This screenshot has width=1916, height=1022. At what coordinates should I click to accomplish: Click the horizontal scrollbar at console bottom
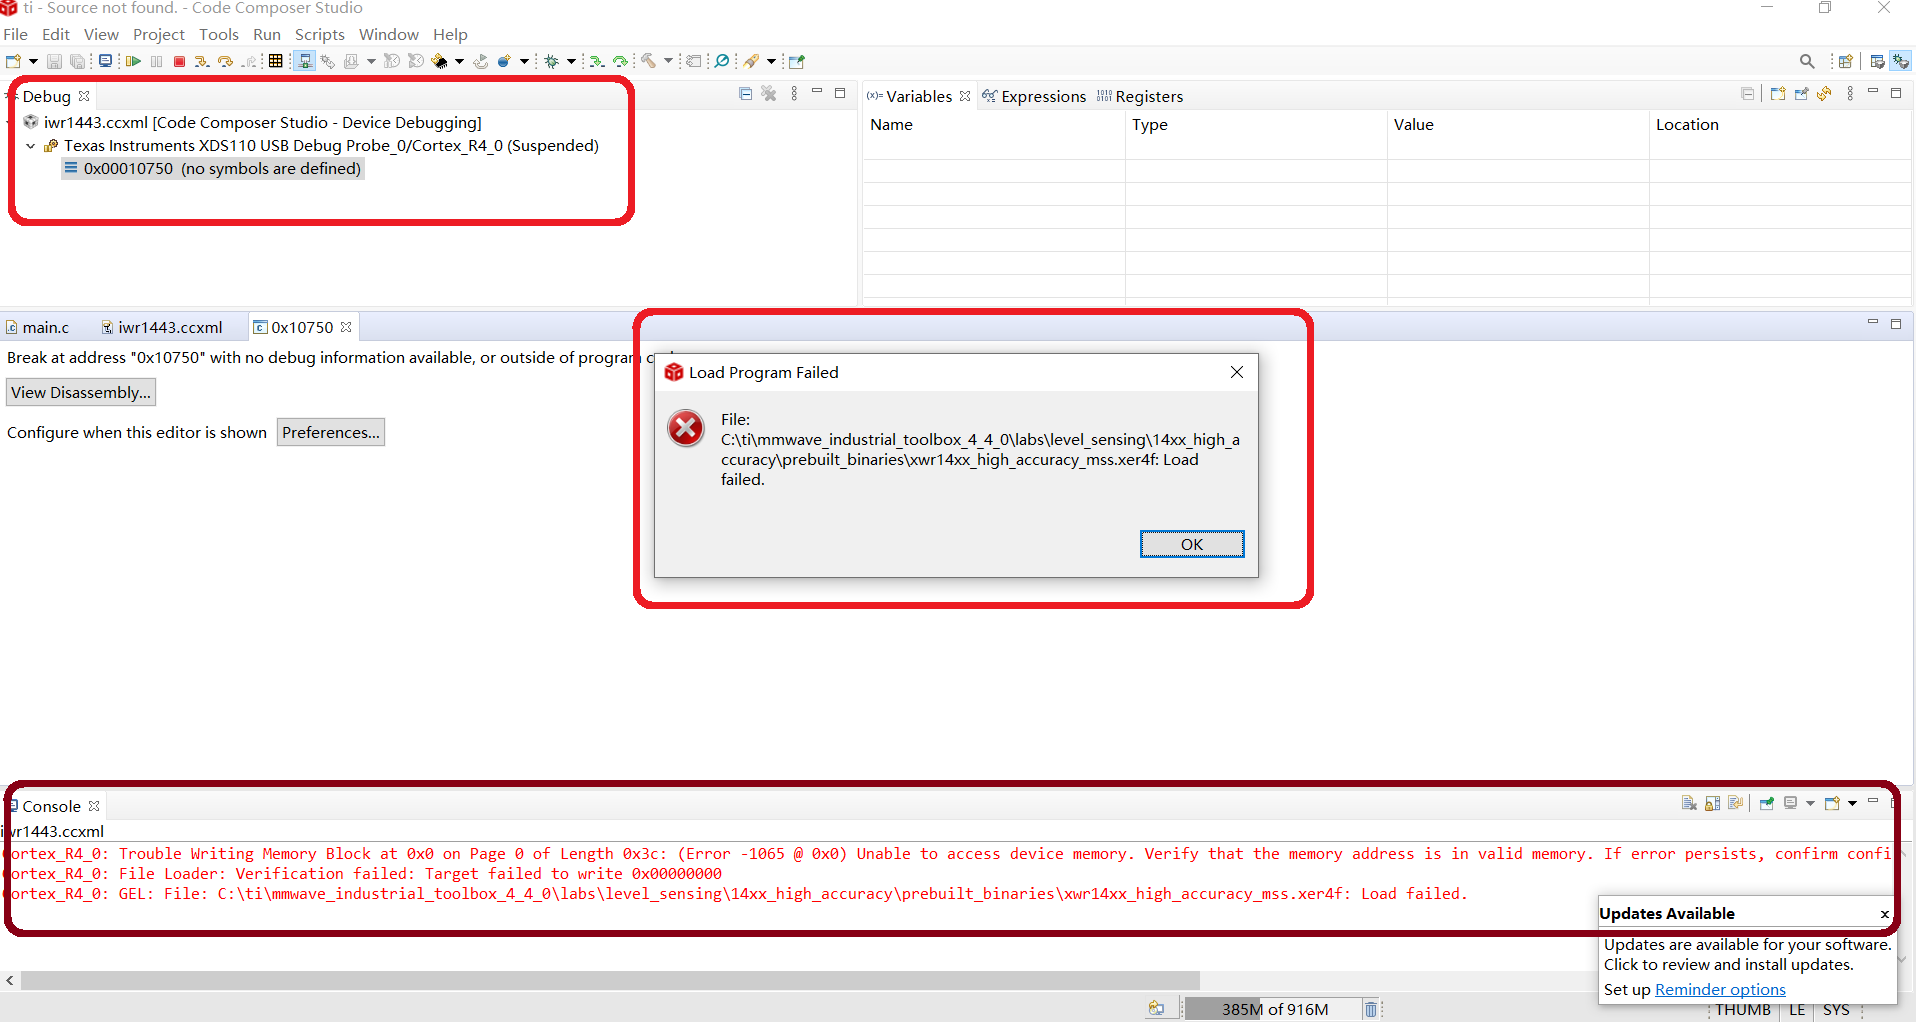click(x=610, y=980)
